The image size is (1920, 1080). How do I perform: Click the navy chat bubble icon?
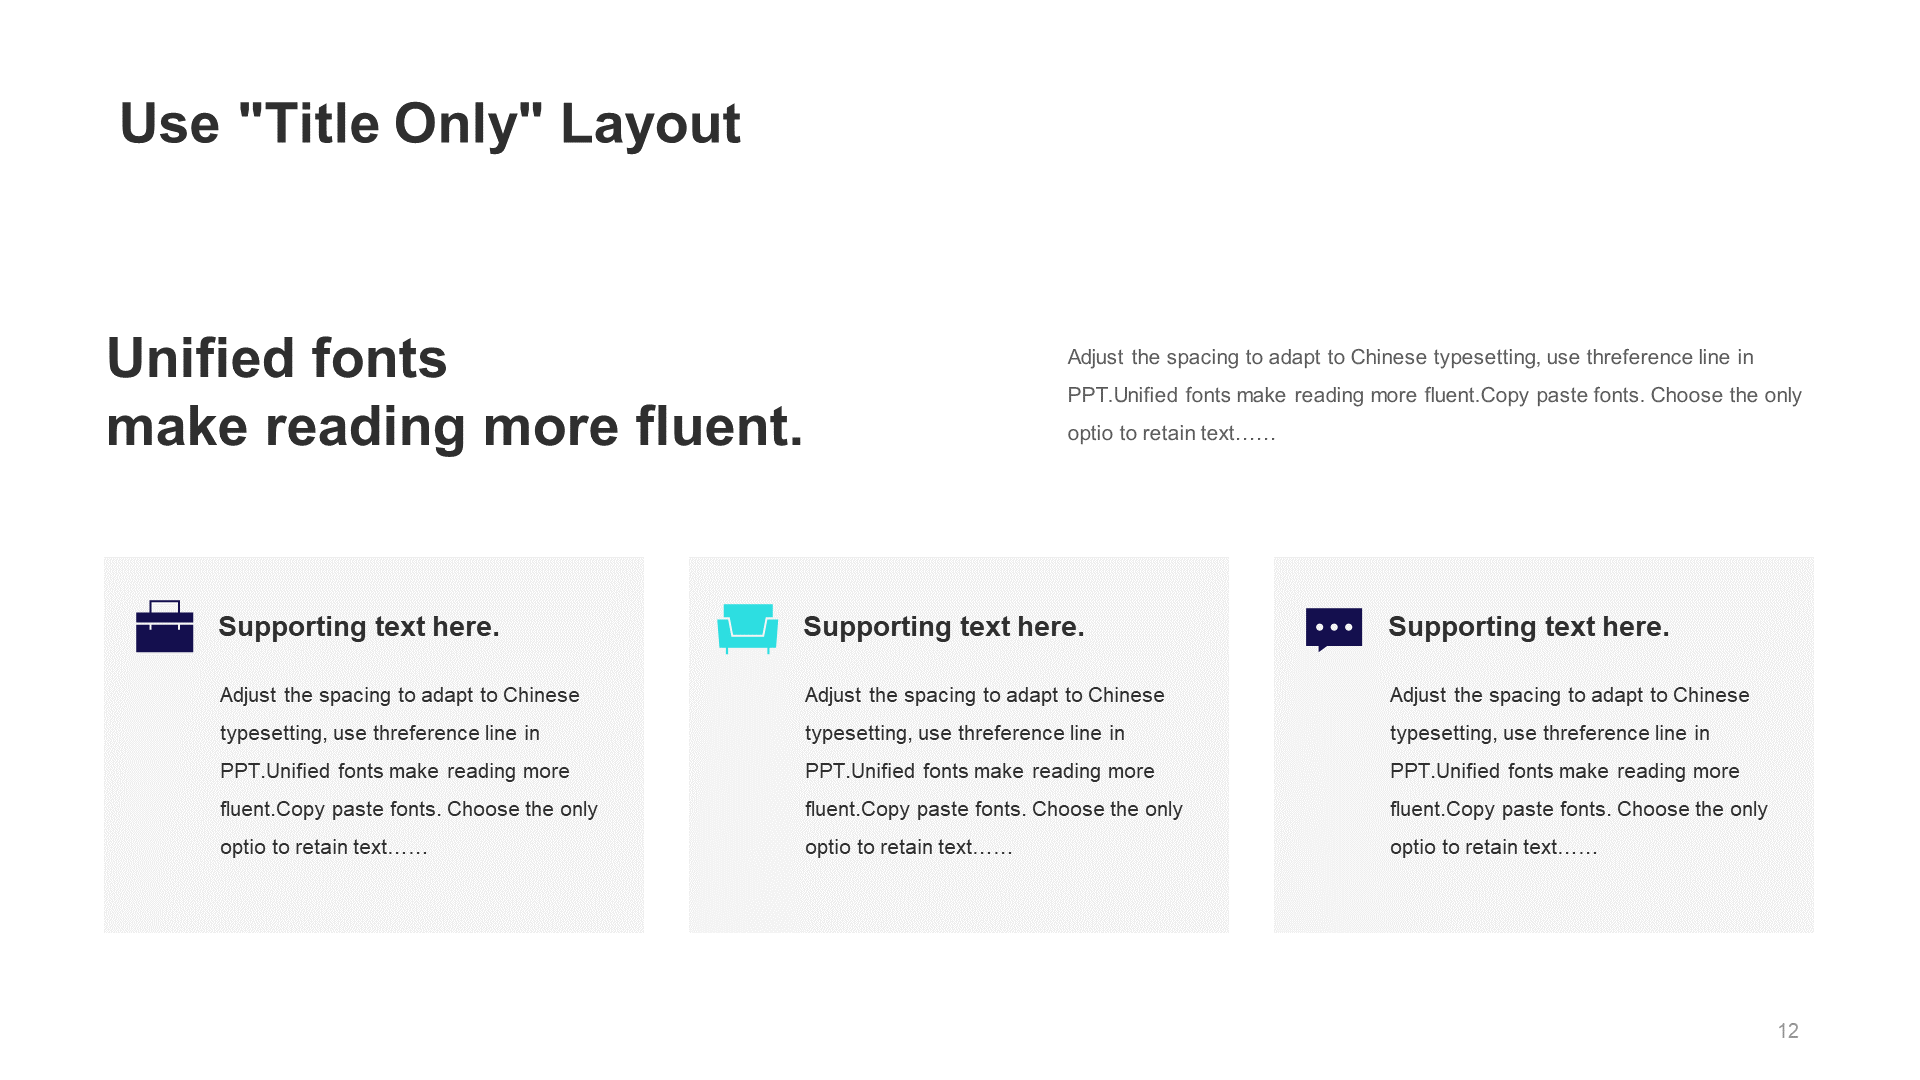point(1334,630)
